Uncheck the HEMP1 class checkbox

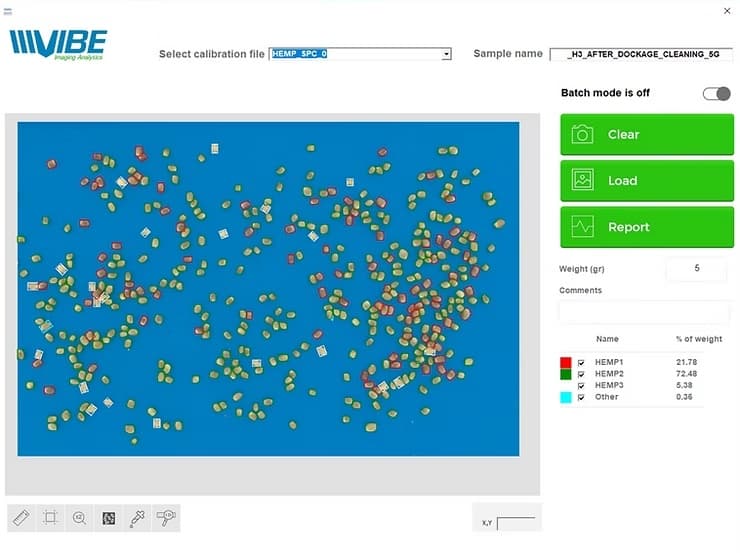tap(581, 363)
